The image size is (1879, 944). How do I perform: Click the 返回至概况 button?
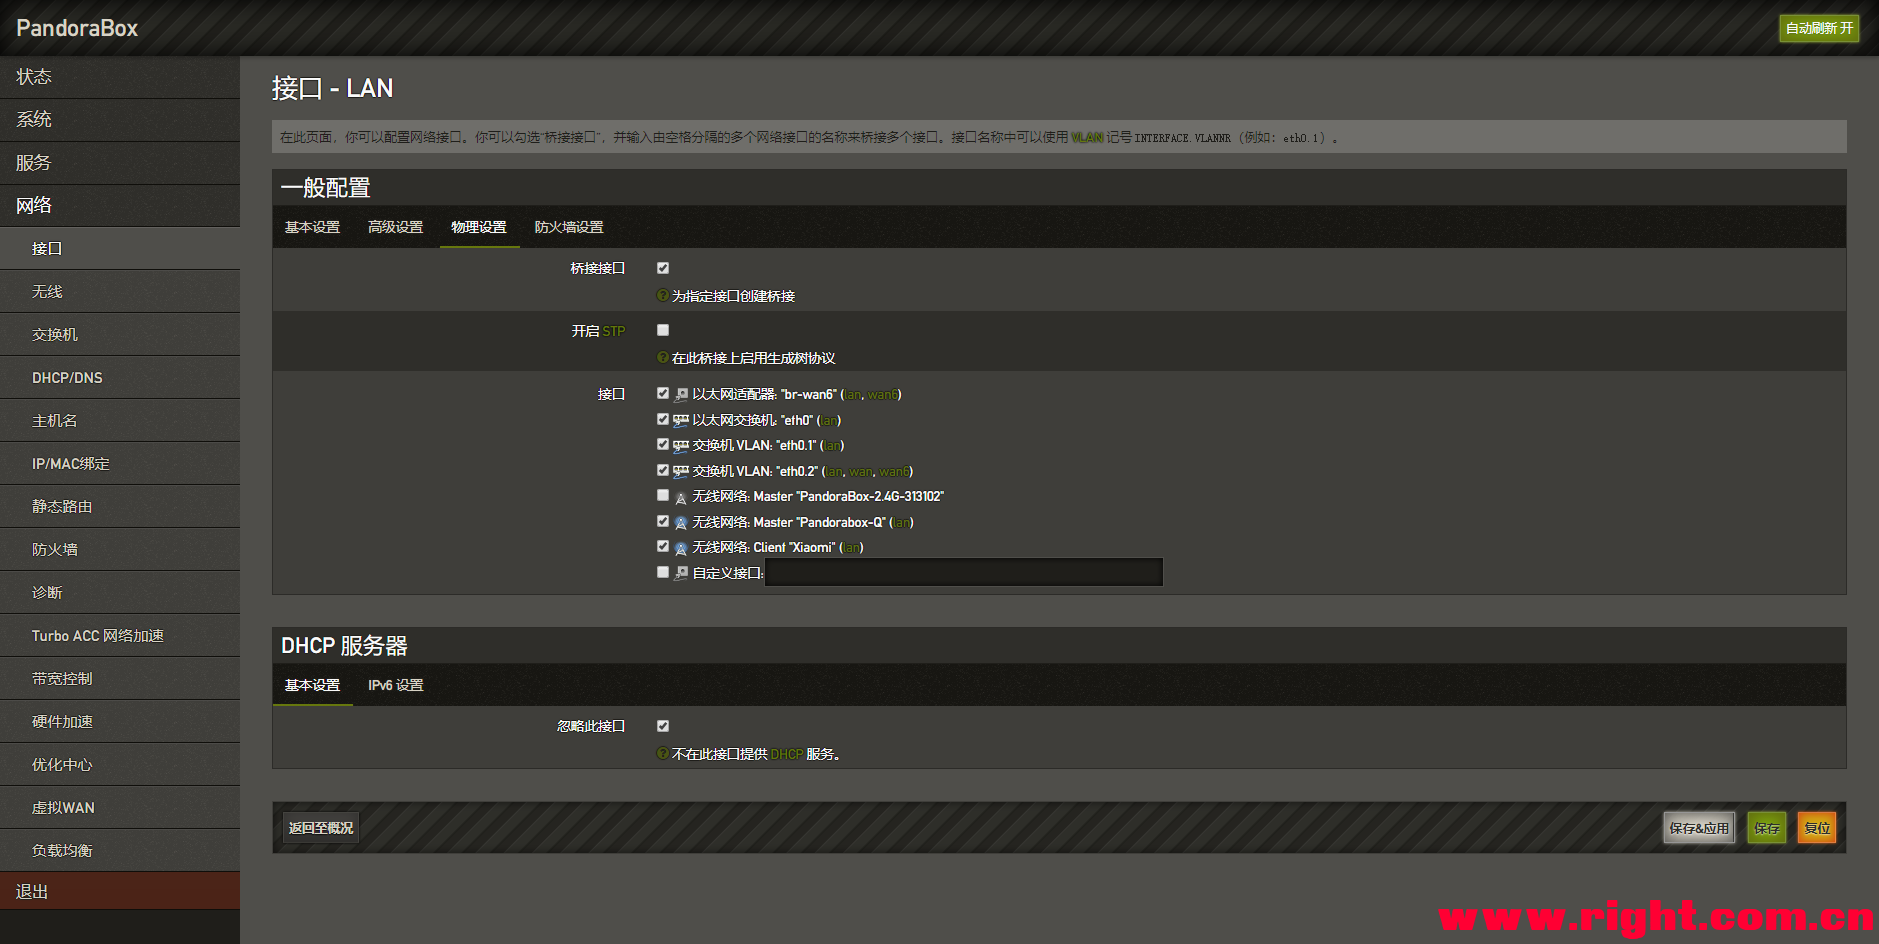(321, 828)
